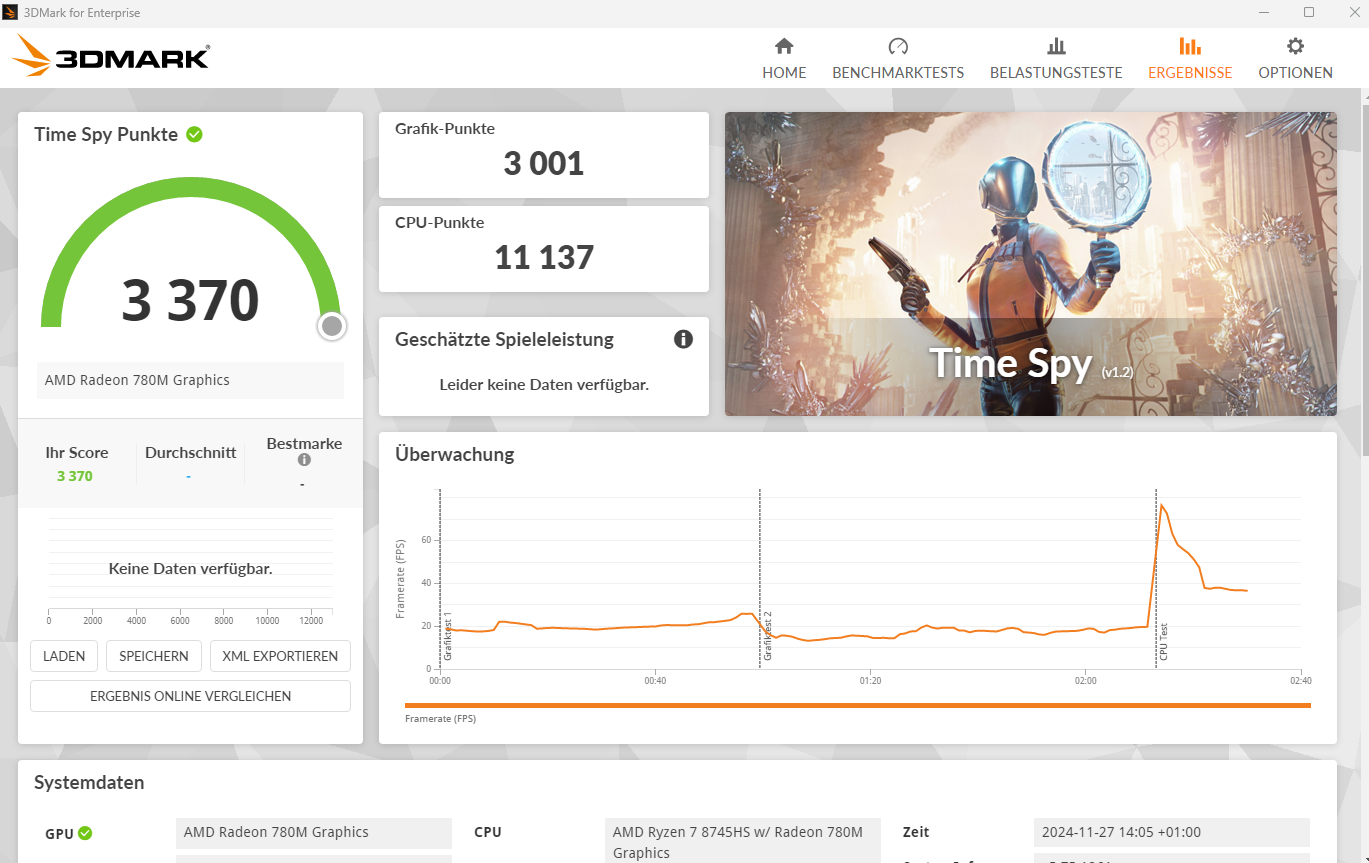Click the Durchschnitt heading
The image size is (1369, 863).
pyautogui.click(x=190, y=452)
